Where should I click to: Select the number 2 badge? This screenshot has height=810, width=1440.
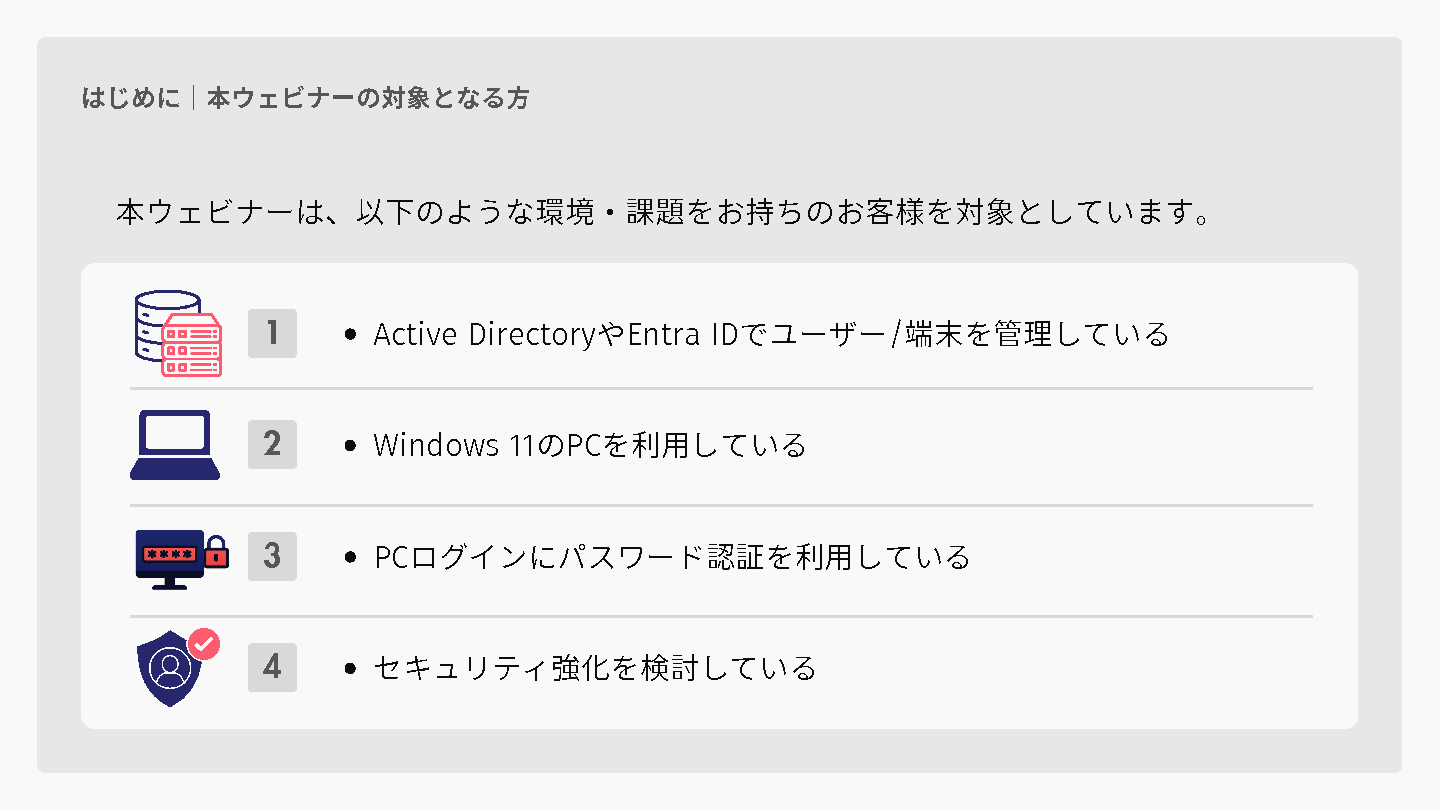[x=272, y=444]
